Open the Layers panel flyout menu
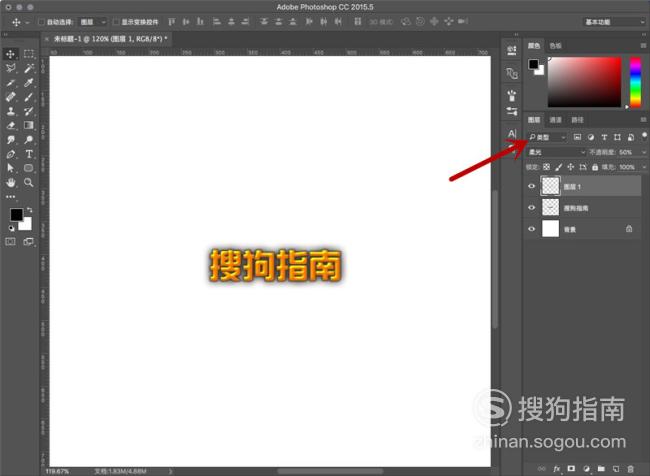Image resolution: width=650 pixels, height=476 pixels. click(643, 119)
